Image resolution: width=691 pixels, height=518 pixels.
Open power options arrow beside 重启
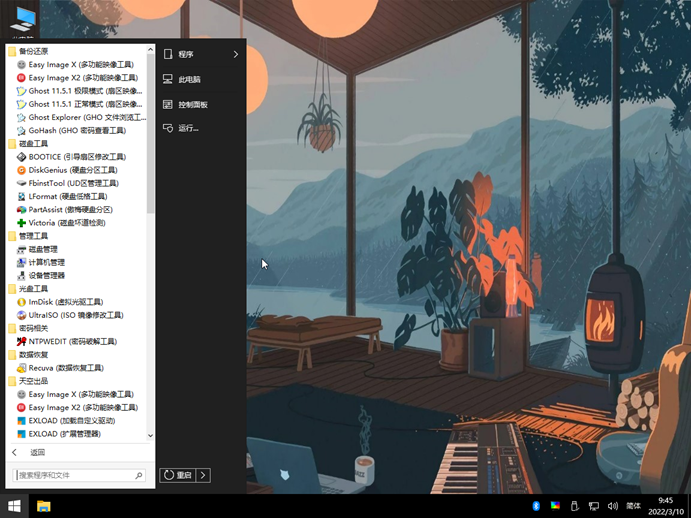point(203,476)
